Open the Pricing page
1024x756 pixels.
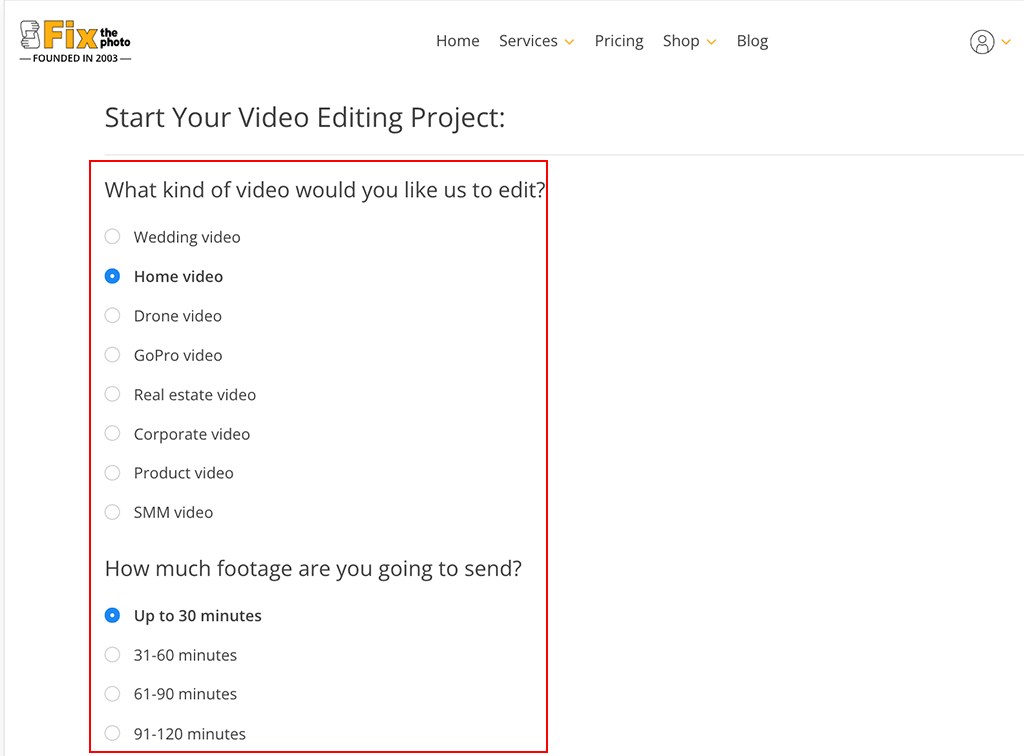pos(618,41)
